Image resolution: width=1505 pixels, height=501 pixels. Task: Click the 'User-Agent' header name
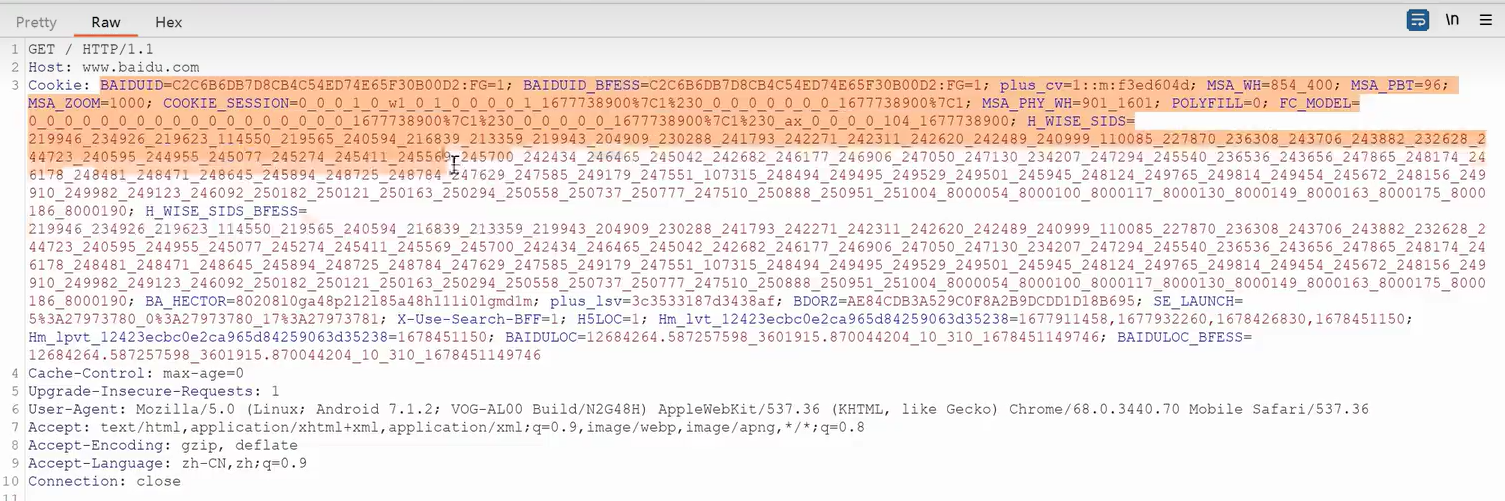tap(73, 409)
